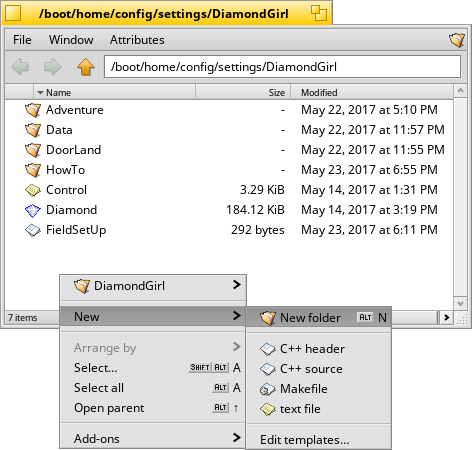Expand the Add-ons submenu
The width and height of the screenshot is (472, 450).
(x=153, y=439)
